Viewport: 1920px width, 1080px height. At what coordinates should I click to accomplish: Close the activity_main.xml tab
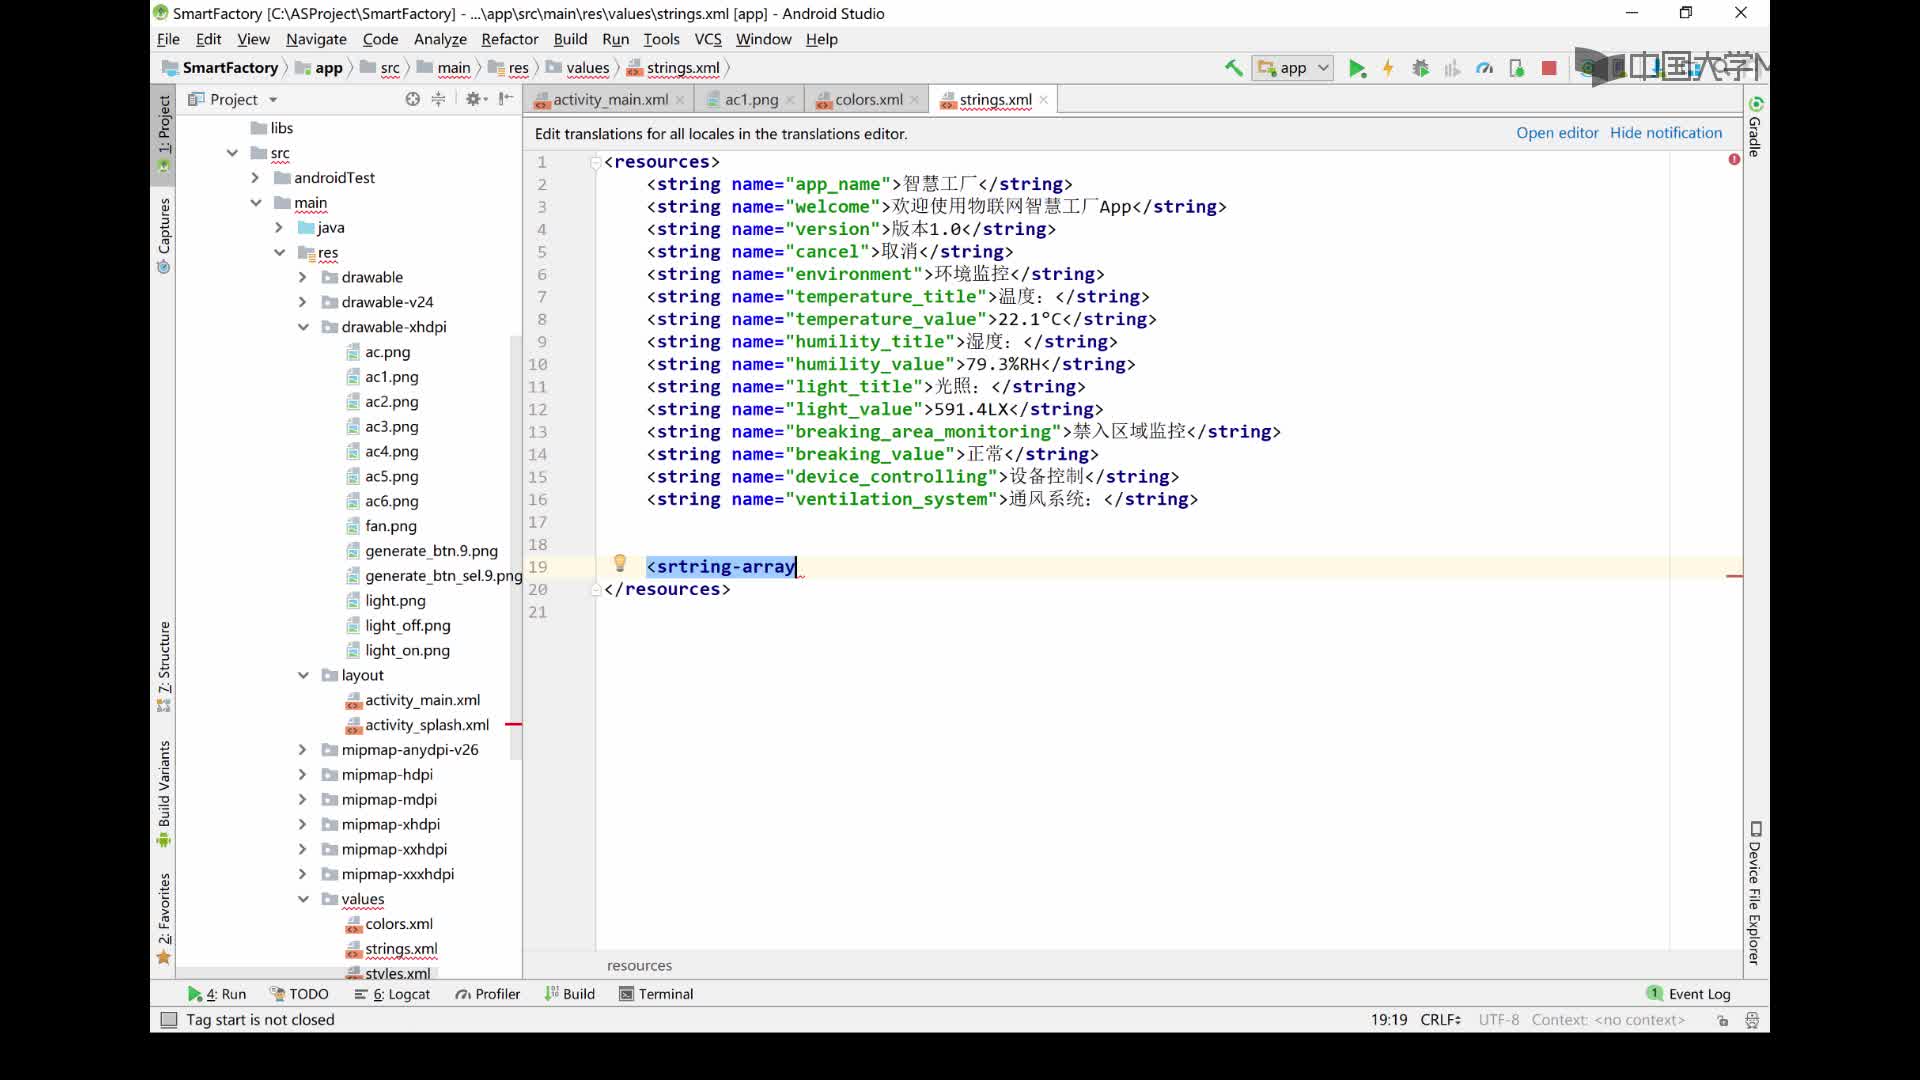tap(680, 100)
